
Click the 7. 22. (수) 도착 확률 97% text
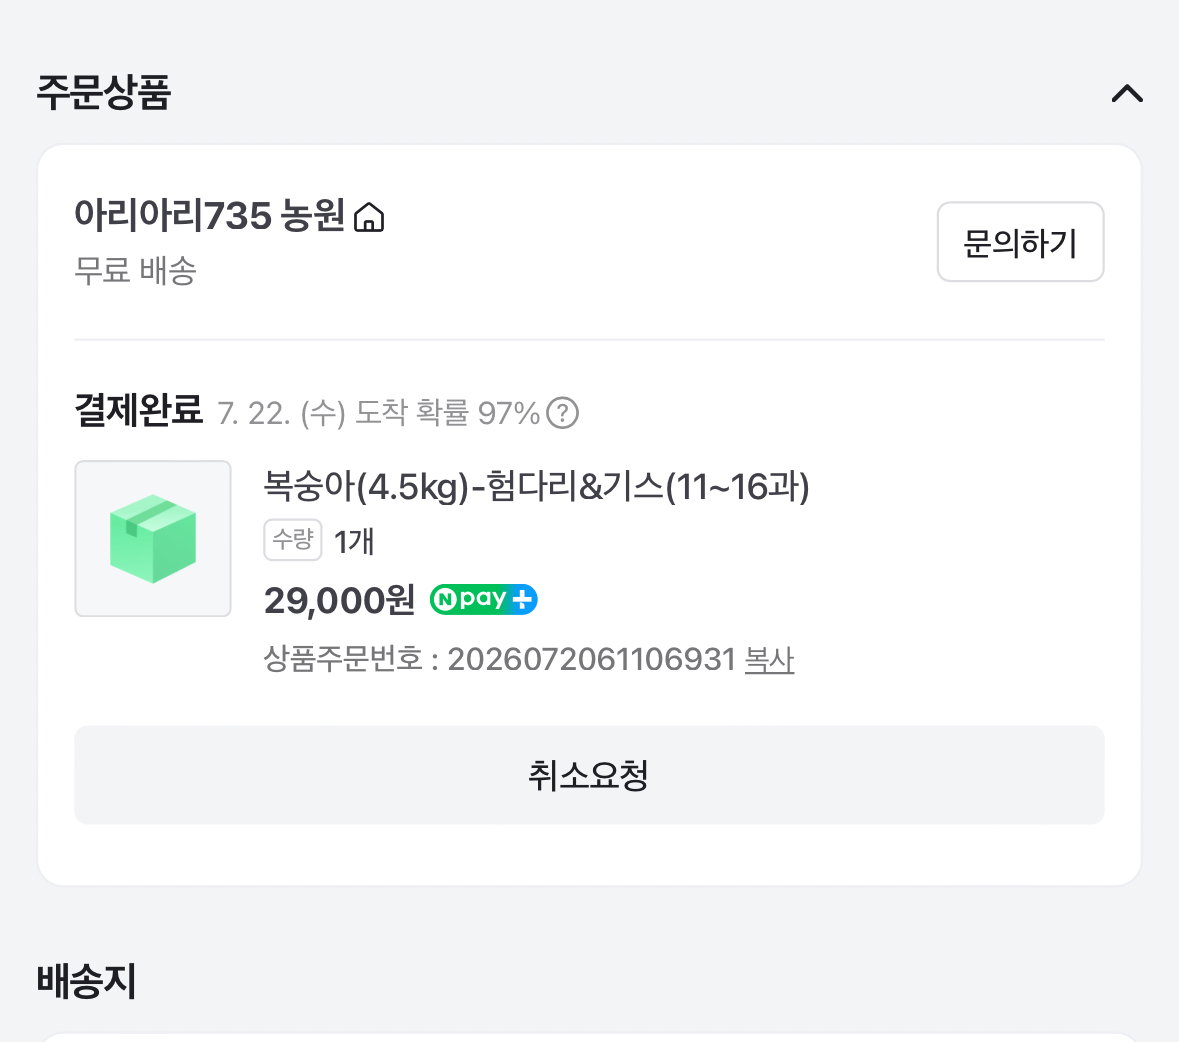(x=379, y=413)
